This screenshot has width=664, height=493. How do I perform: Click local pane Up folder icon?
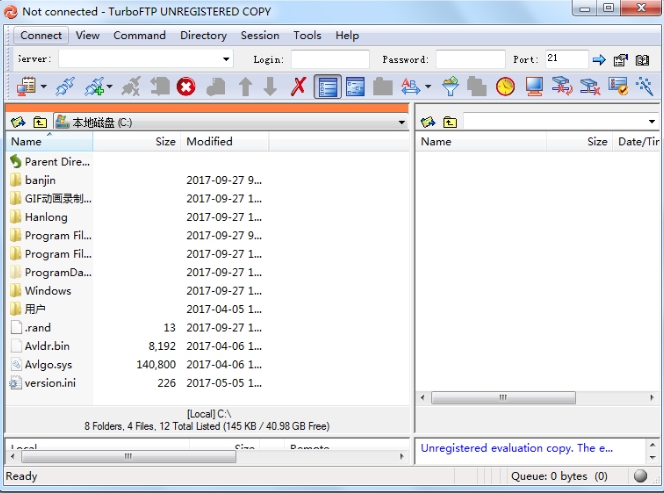pos(40,122)
